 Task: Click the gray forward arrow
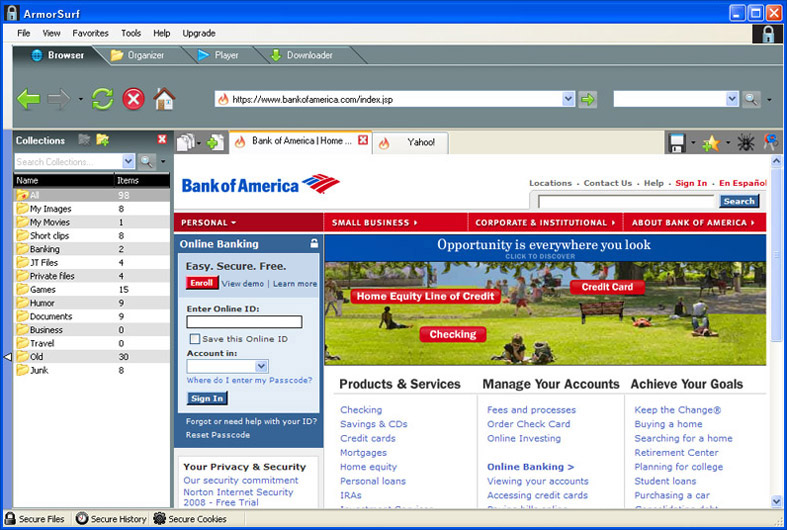pos(59,99)
